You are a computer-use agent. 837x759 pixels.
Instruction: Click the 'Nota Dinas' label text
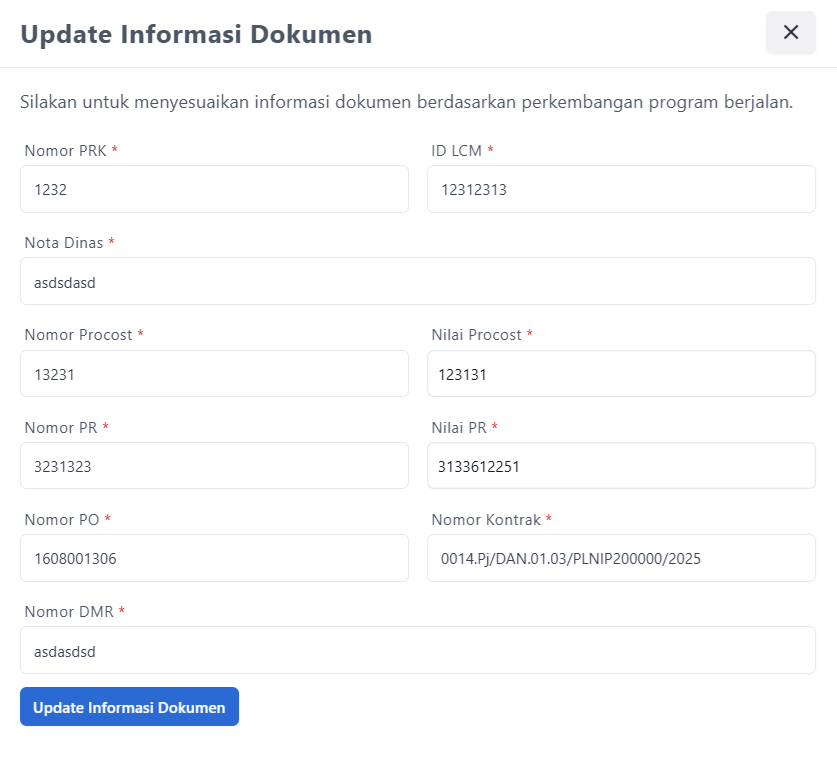tap(64, 243)
